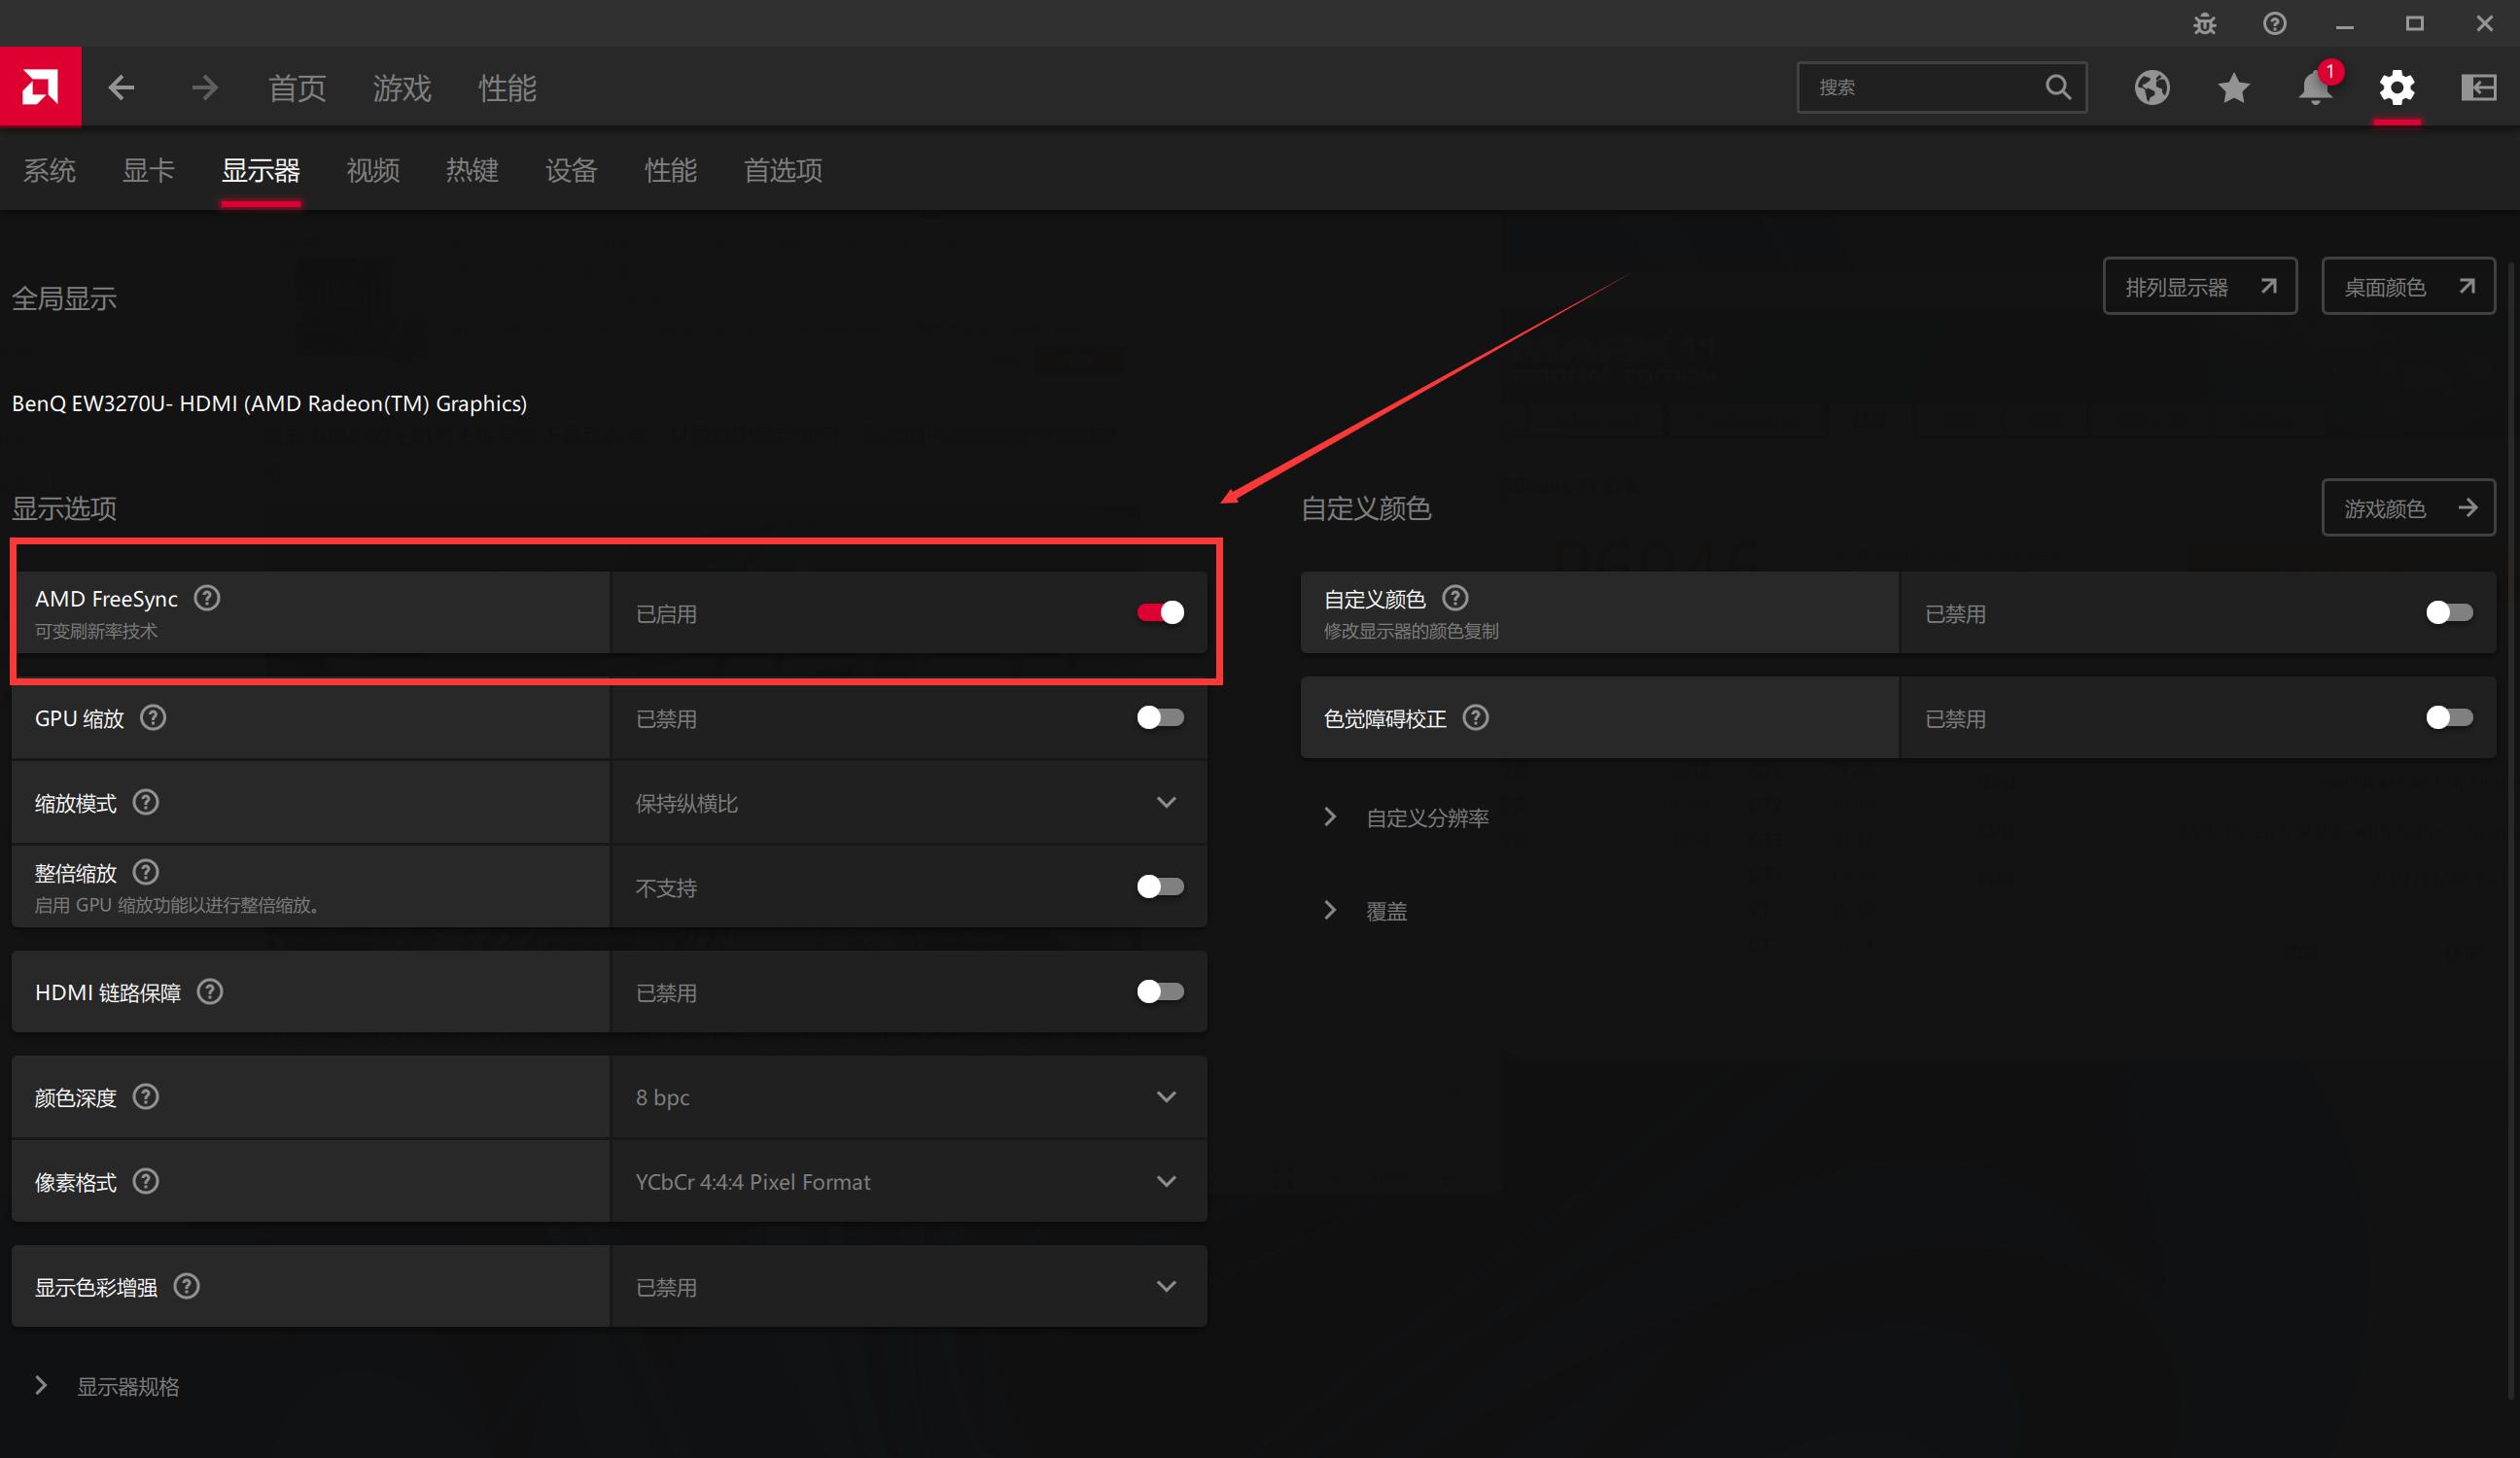Switch to the 显卡 tab
The height and width of the screenshot is (1458, 2520).
[148, 170]
